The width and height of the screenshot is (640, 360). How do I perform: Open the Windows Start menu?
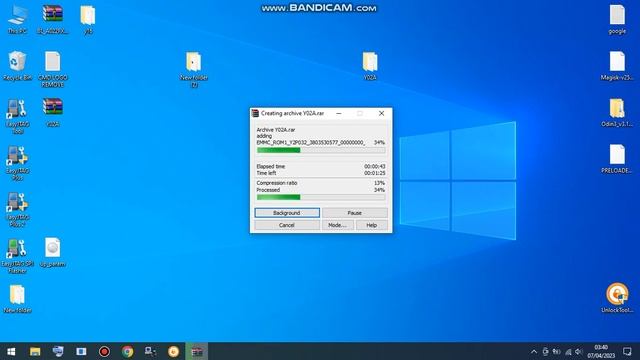click(11, 351)
